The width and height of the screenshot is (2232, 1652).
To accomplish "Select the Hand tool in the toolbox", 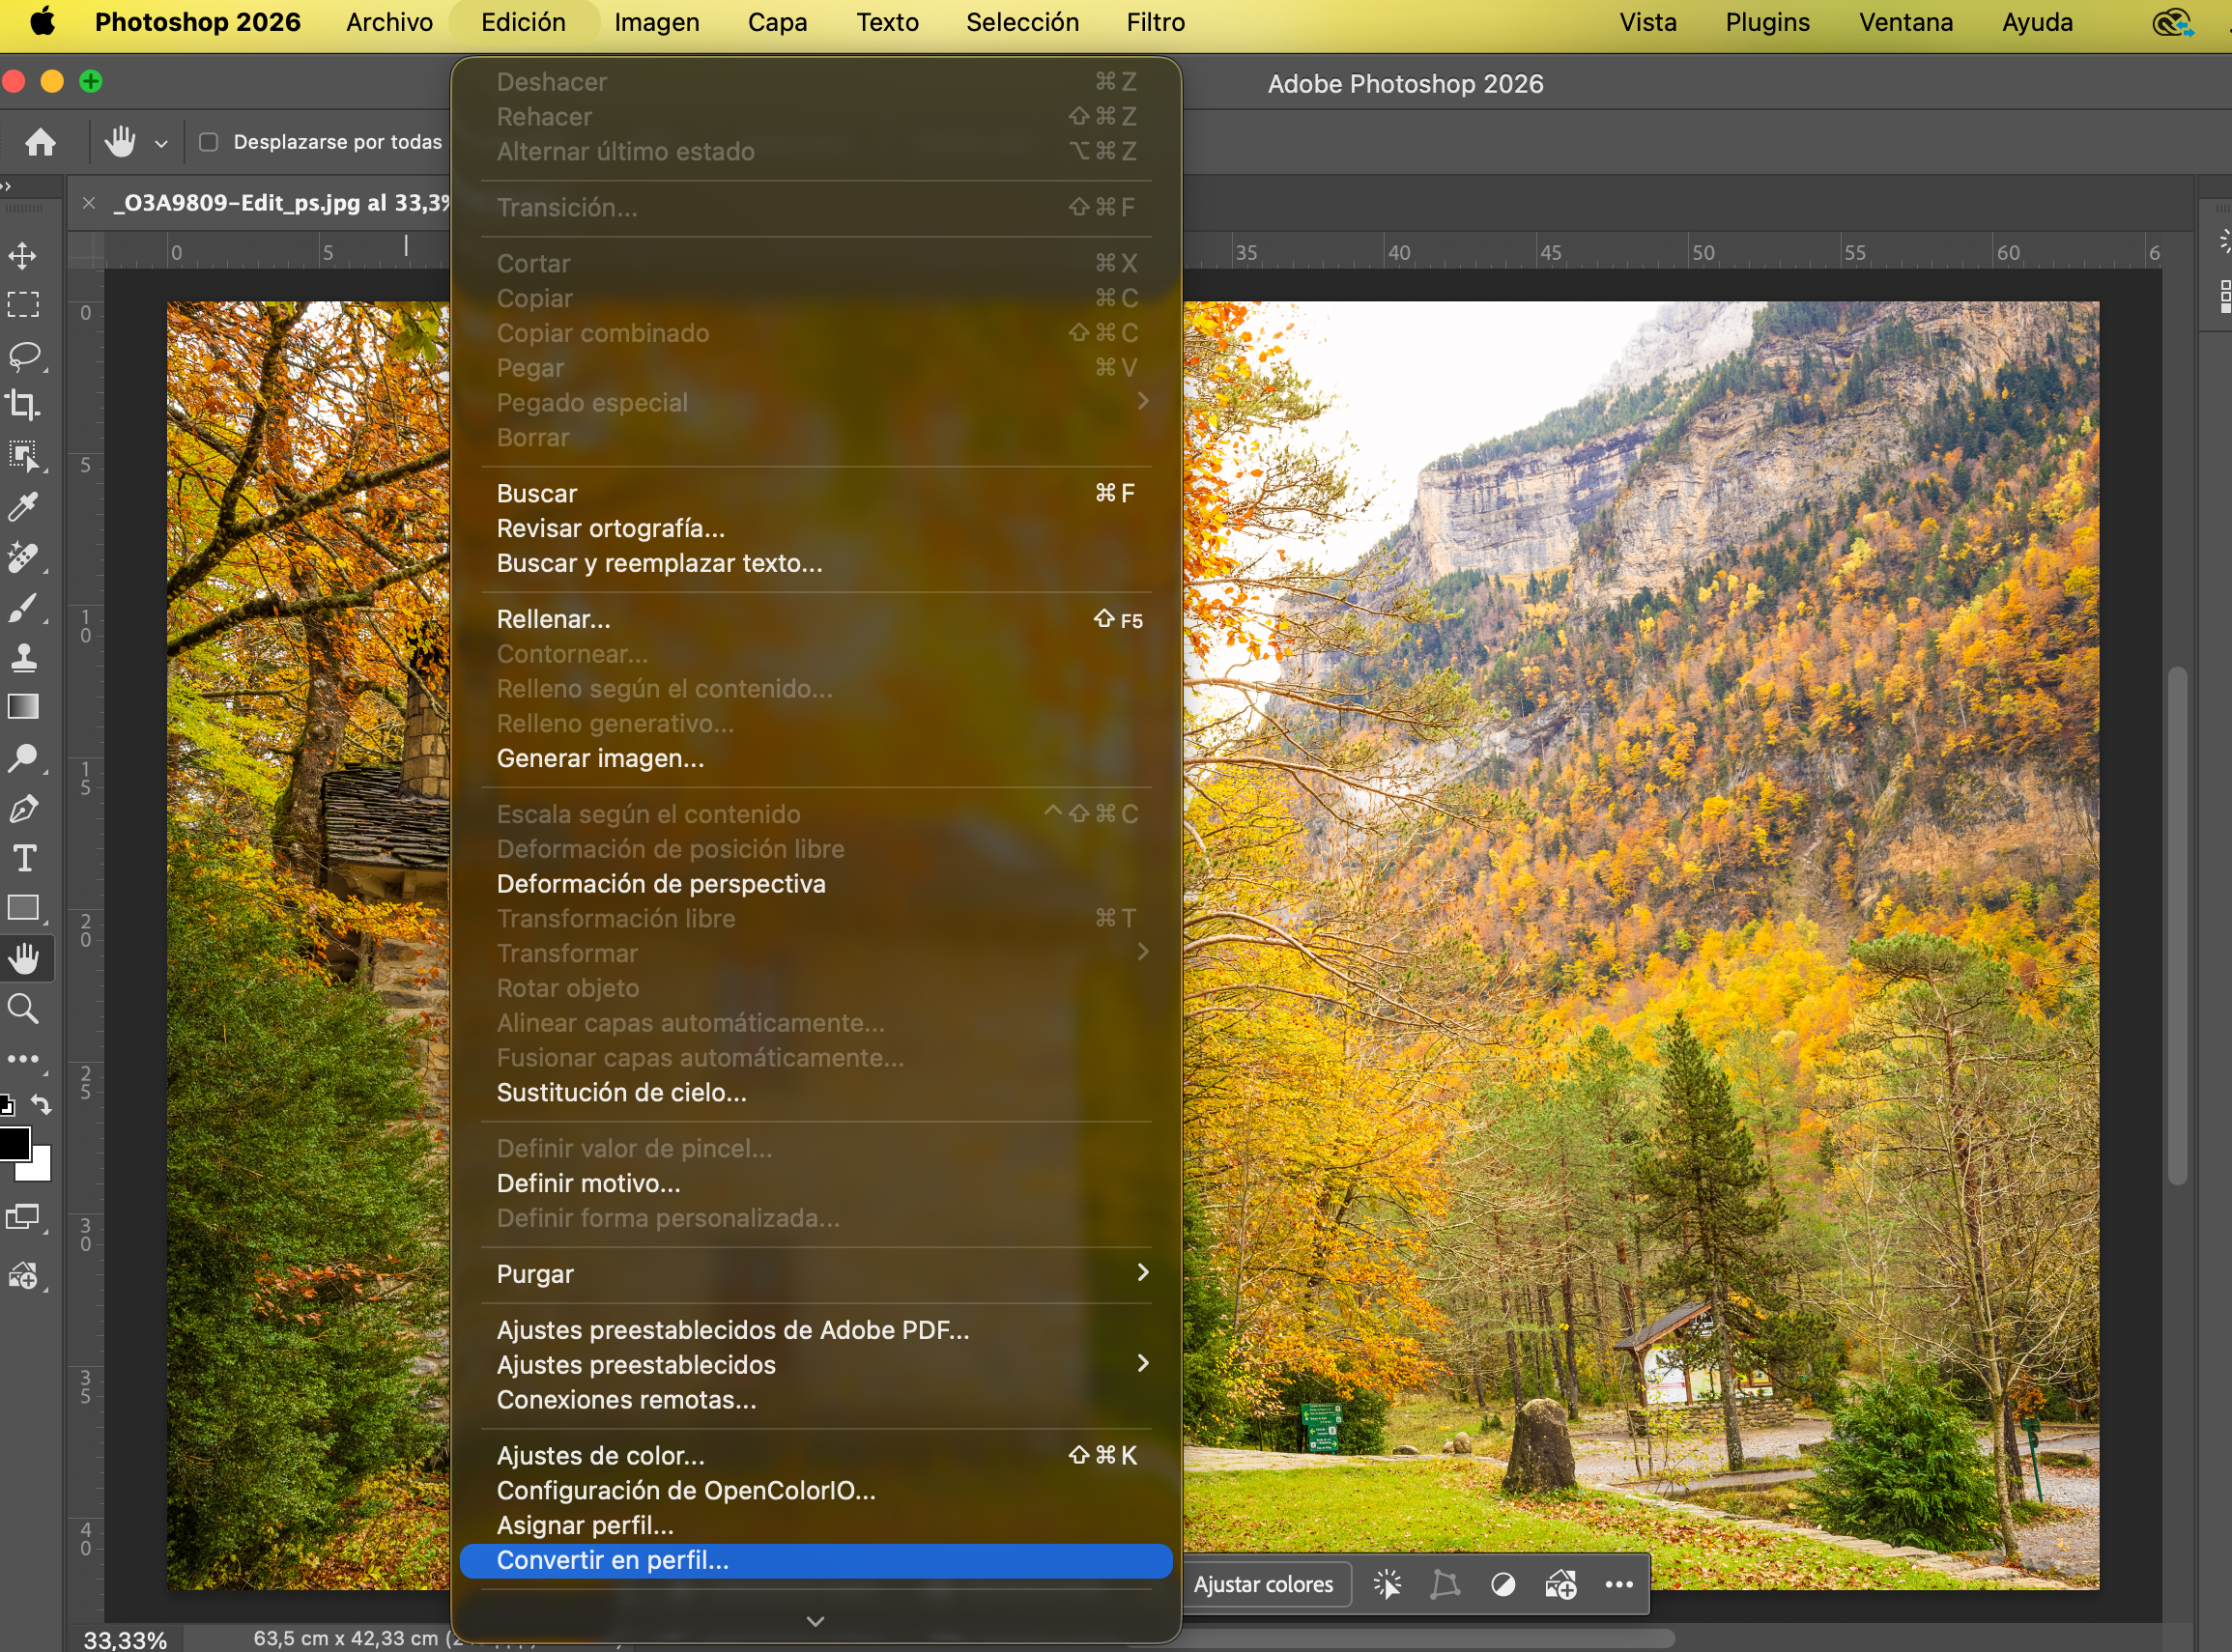I will coord(23,959).
